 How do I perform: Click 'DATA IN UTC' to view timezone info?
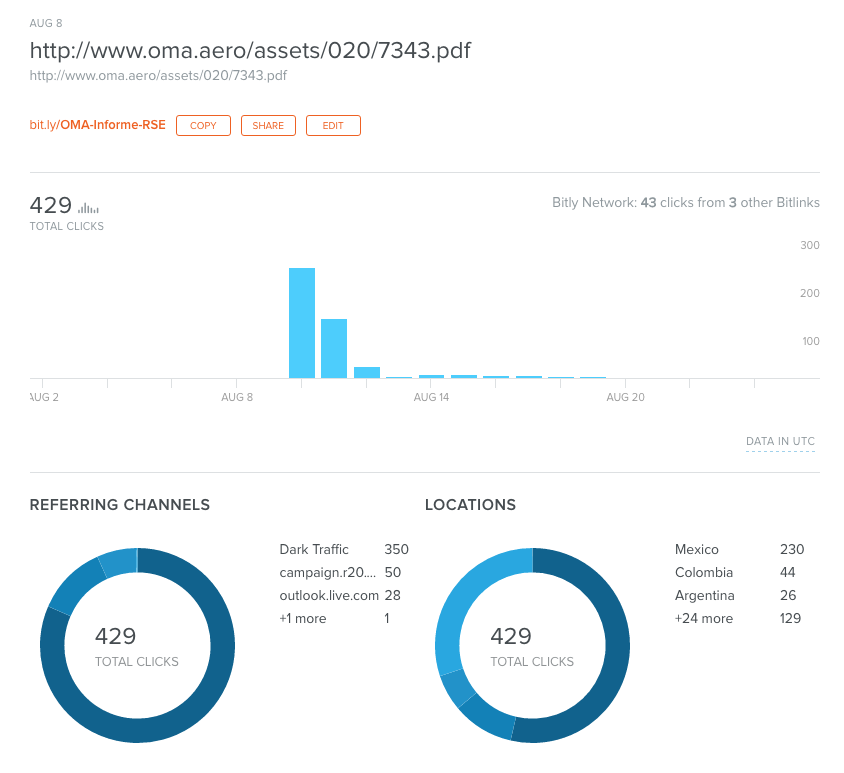(x=780, y=441)
